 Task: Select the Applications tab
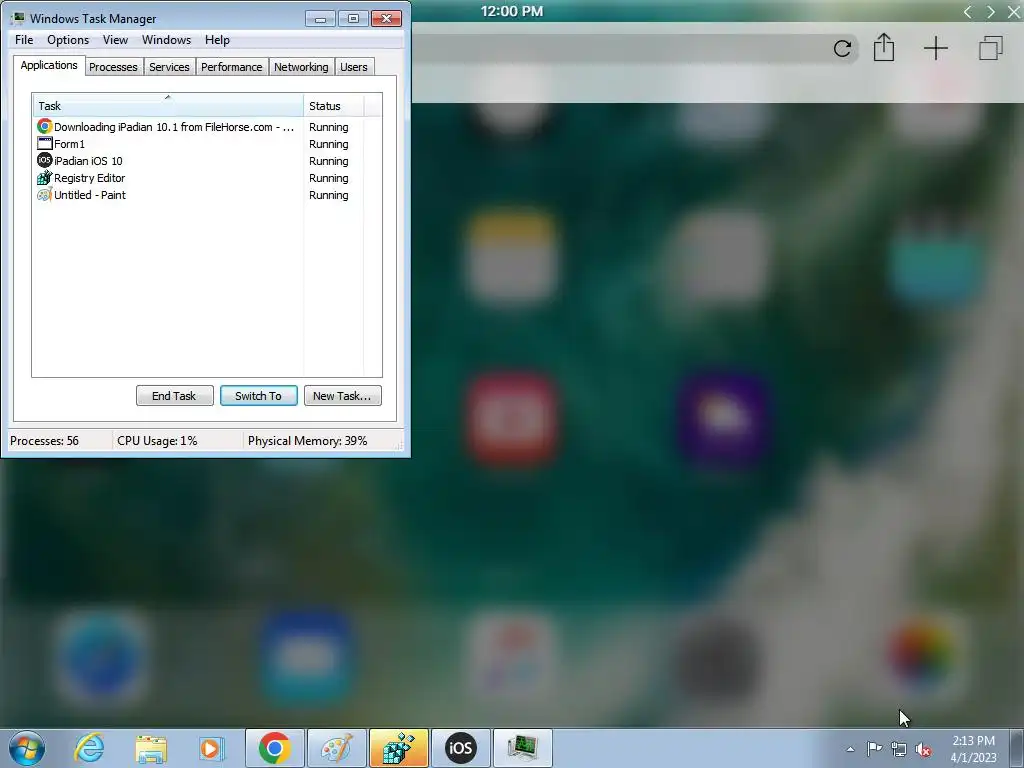pyautogui.click(x=49, y=65)
